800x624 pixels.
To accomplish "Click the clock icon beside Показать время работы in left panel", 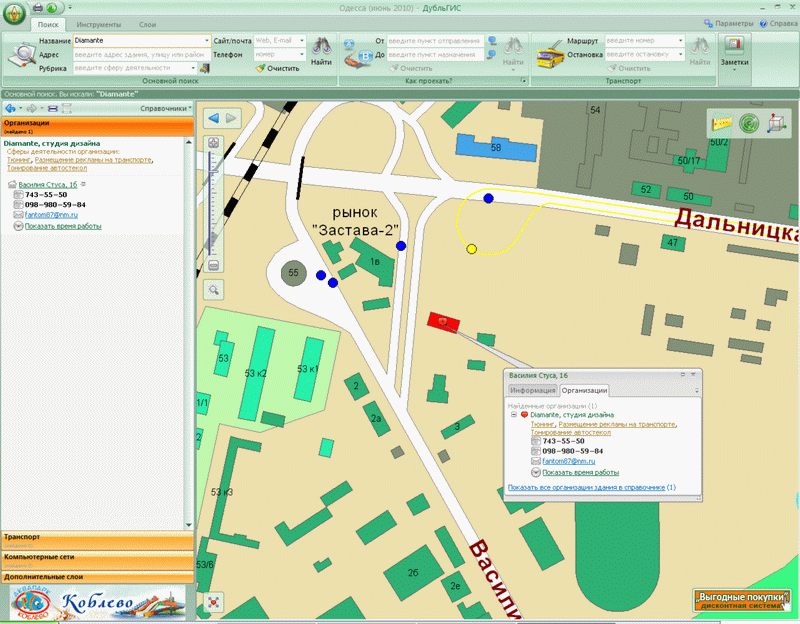I will (18, 226).
